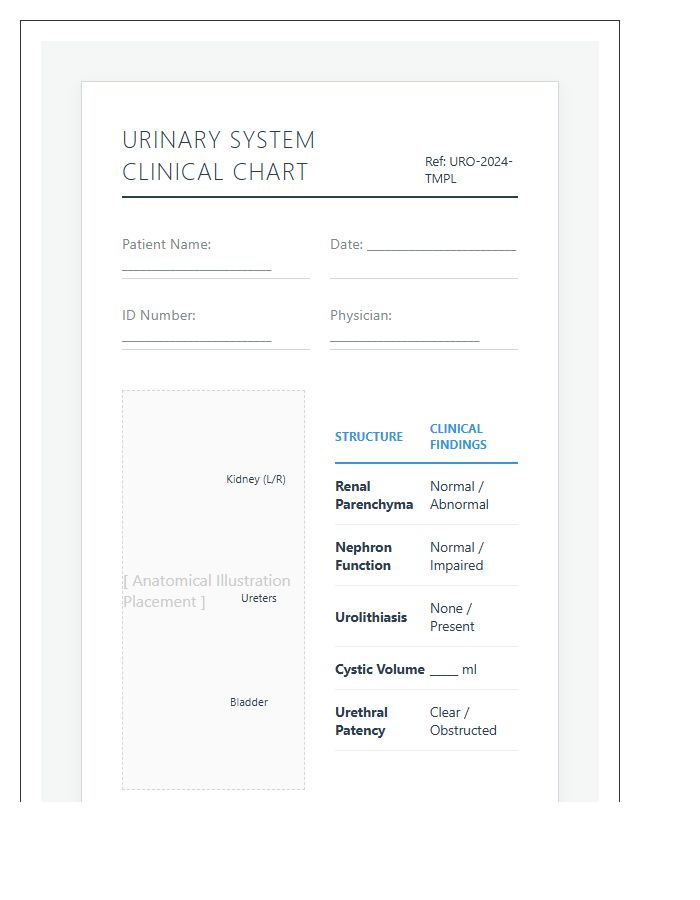
Task: Select the 'Nephron Function' row label
Action: [364, 556]
